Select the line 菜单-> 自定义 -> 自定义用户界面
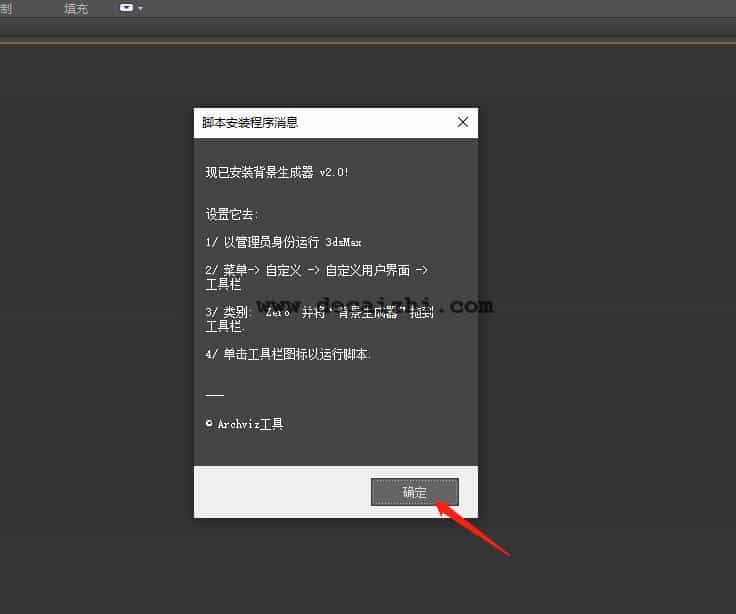This screenshot has height=614, width=736. tap(316, 270)
